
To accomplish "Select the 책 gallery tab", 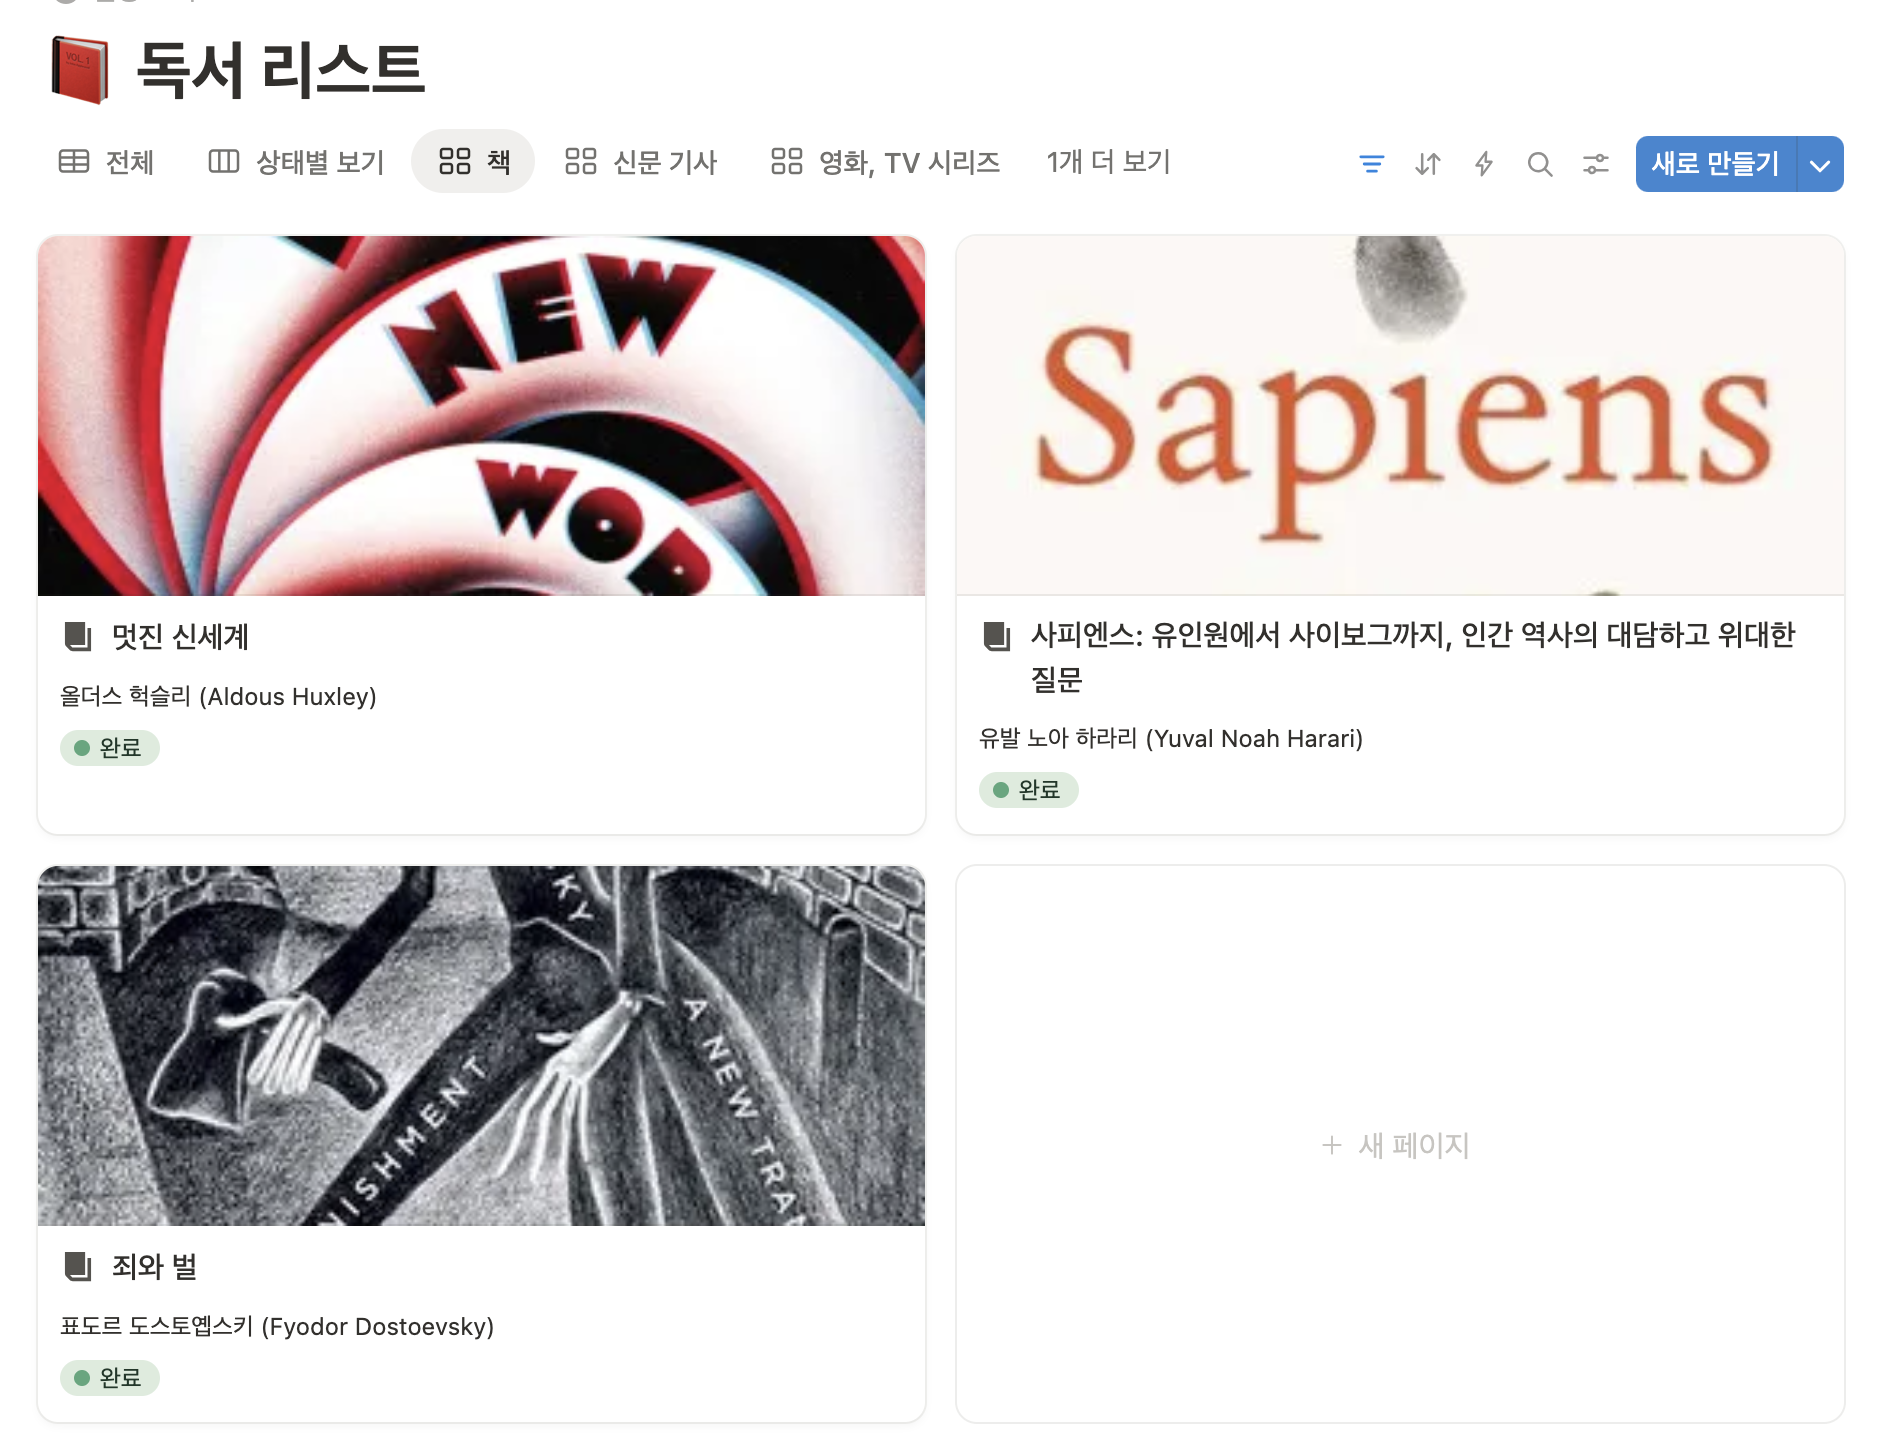I will [x=474, y=161].
